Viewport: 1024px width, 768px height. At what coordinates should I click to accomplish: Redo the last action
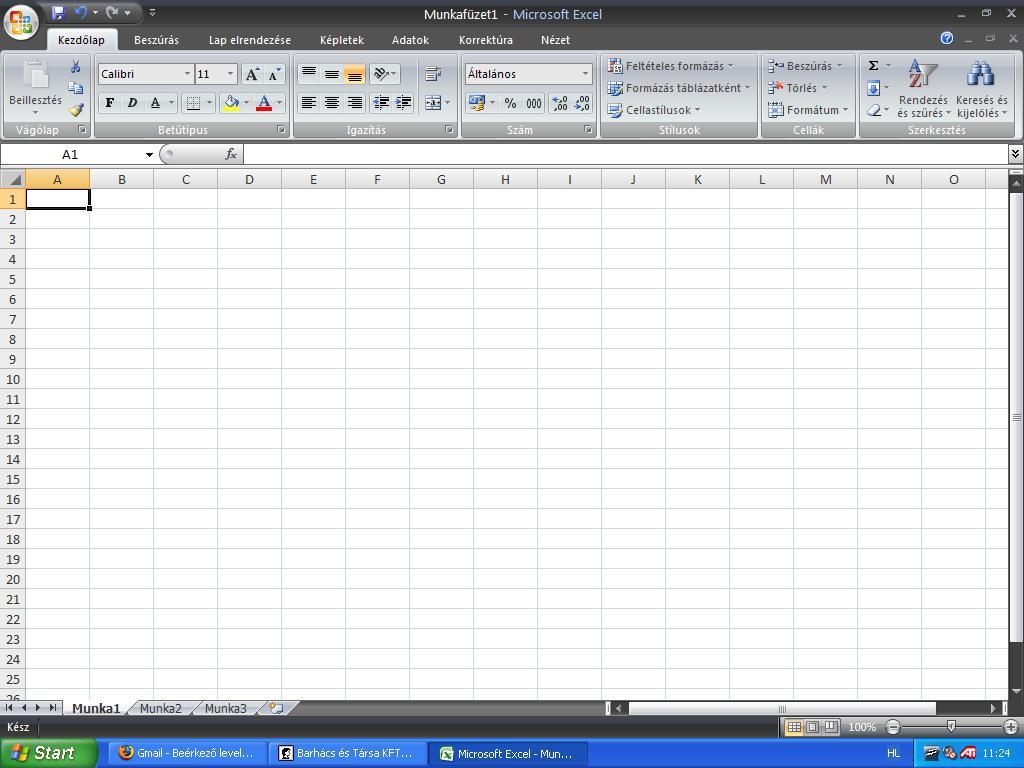pyautogui.click(x=112, y=12)
